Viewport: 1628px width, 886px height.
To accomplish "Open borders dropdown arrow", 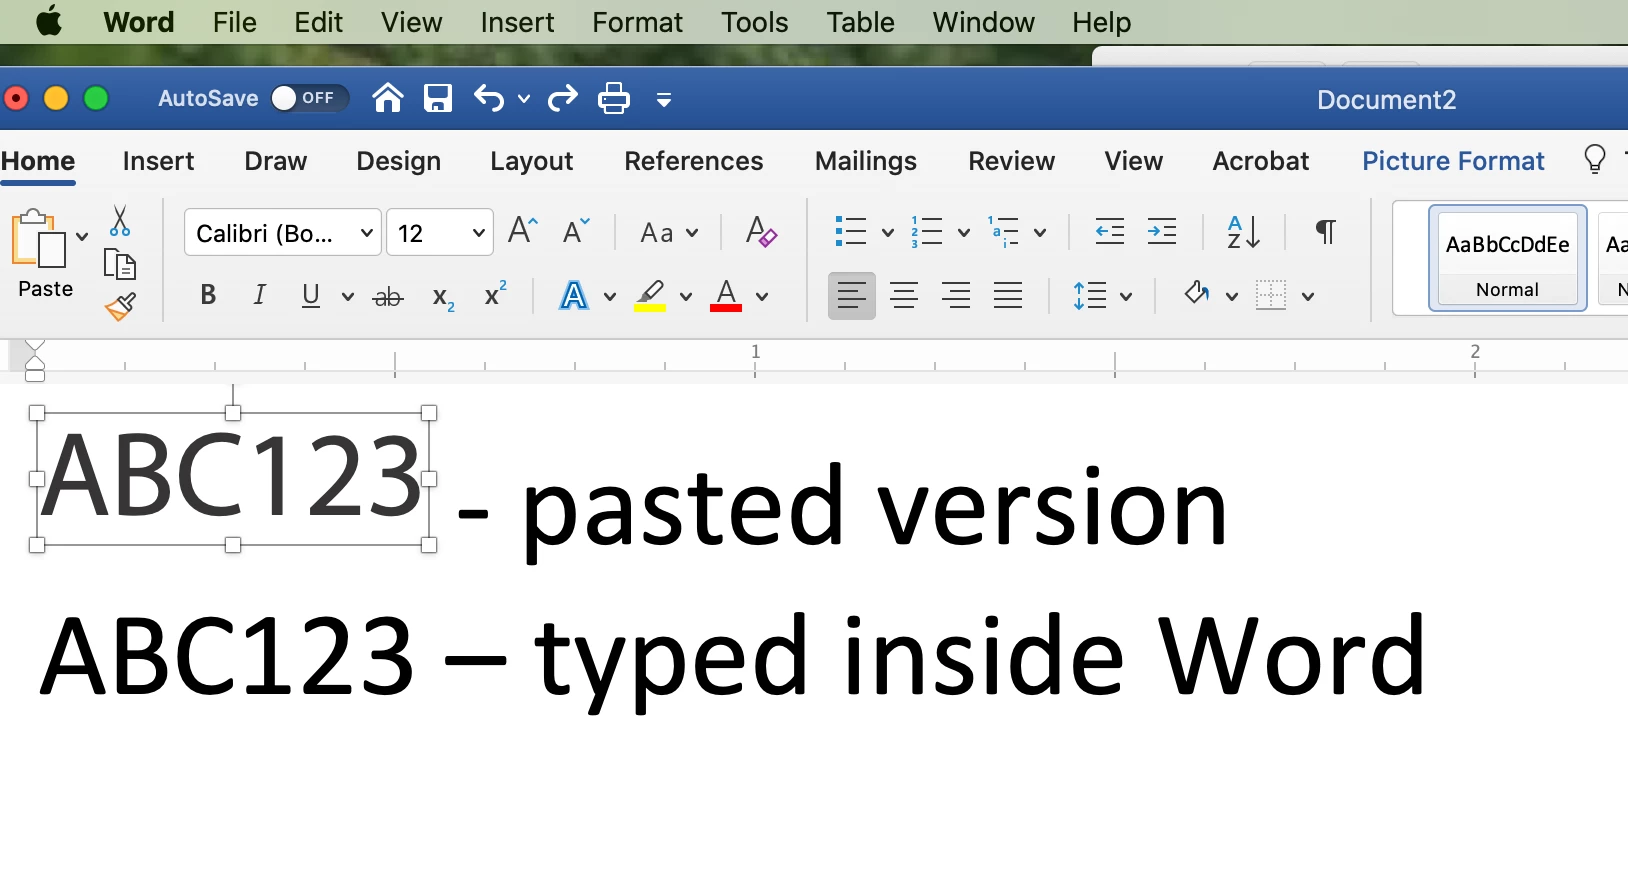I will click(1307, 297).
